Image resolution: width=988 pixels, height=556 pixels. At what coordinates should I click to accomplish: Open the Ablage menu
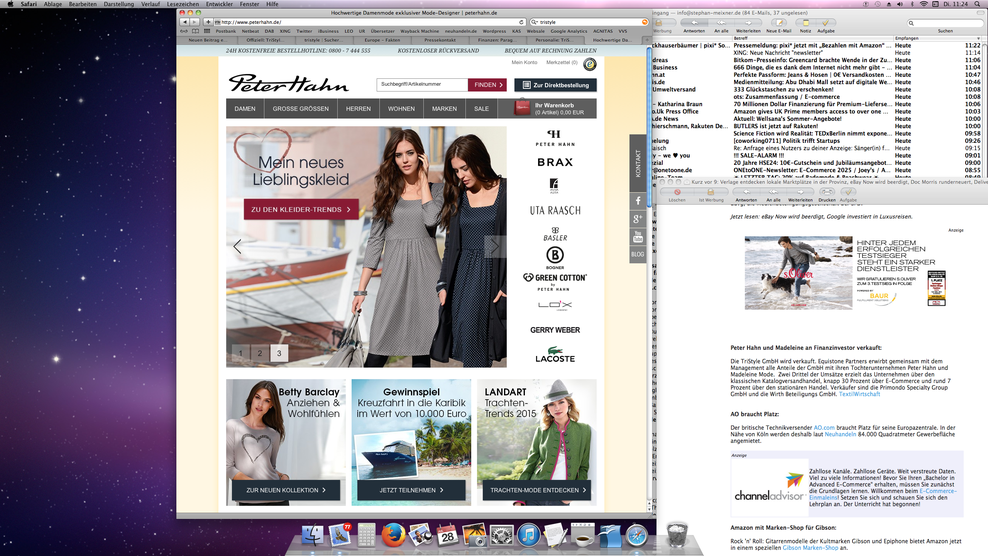click(x=52, y=4)
